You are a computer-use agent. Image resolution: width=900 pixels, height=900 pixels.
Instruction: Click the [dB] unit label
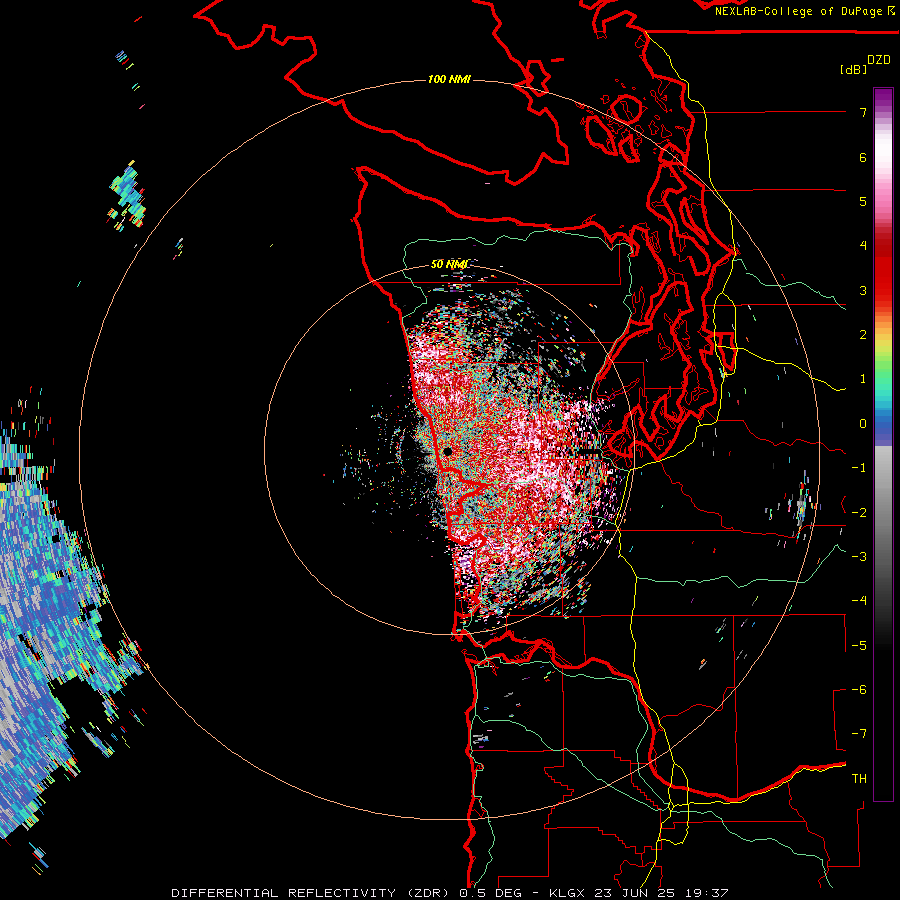tap(854, 69)
